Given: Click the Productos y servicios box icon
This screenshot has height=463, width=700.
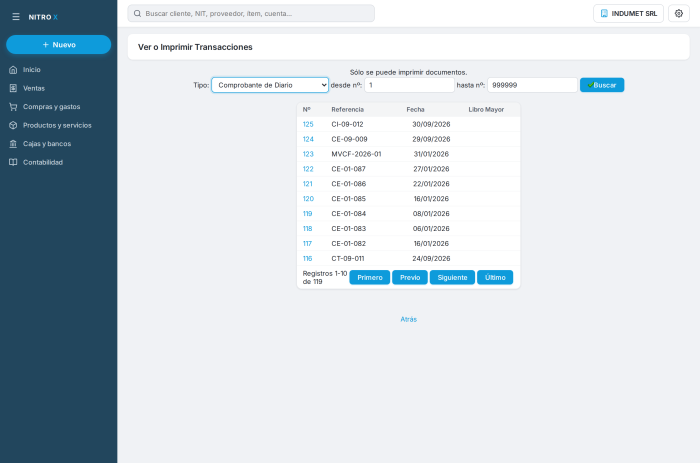Looking at the screenshot, I should point(13,125).
